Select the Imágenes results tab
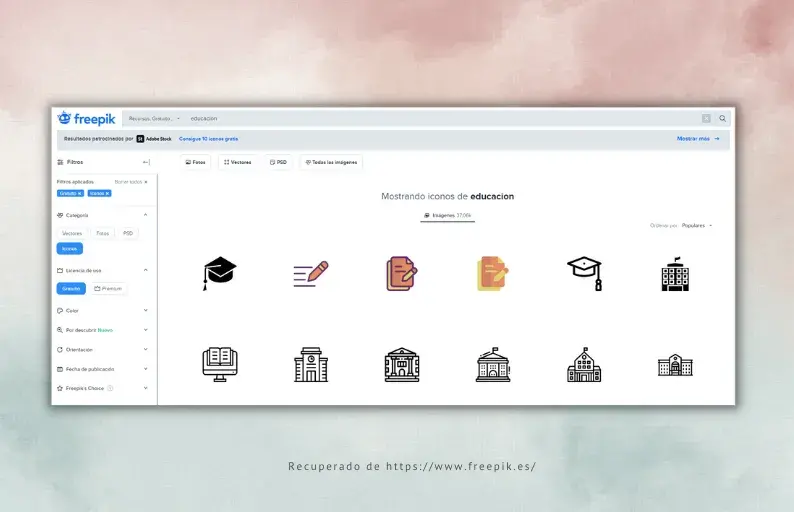Image resolution: width=794 pixels, height=512 pixels. click(x=448, y=216)
